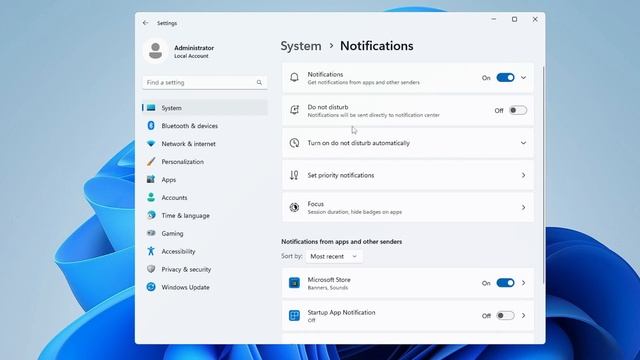Click the Focus timer icon

294,207
